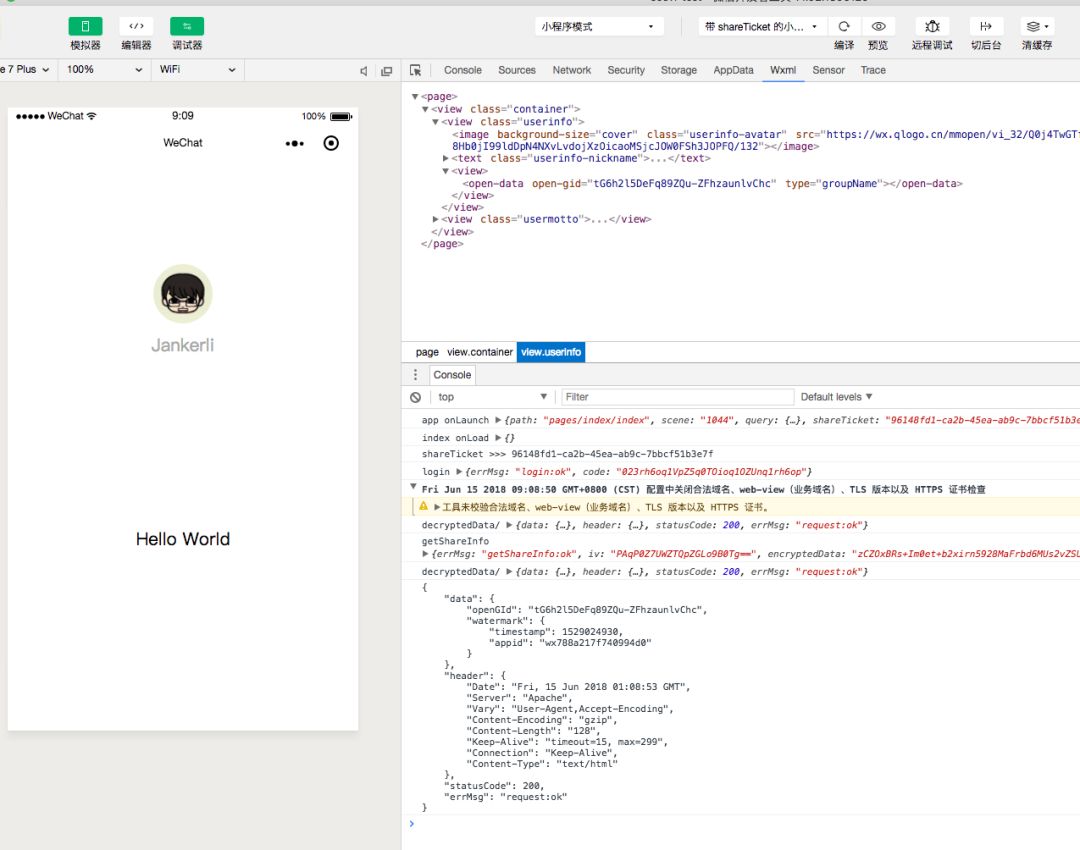This screenshot has height=850, width=1080.
Task: Switch to the Console devtools tab
Action: [x=463, y=70]
